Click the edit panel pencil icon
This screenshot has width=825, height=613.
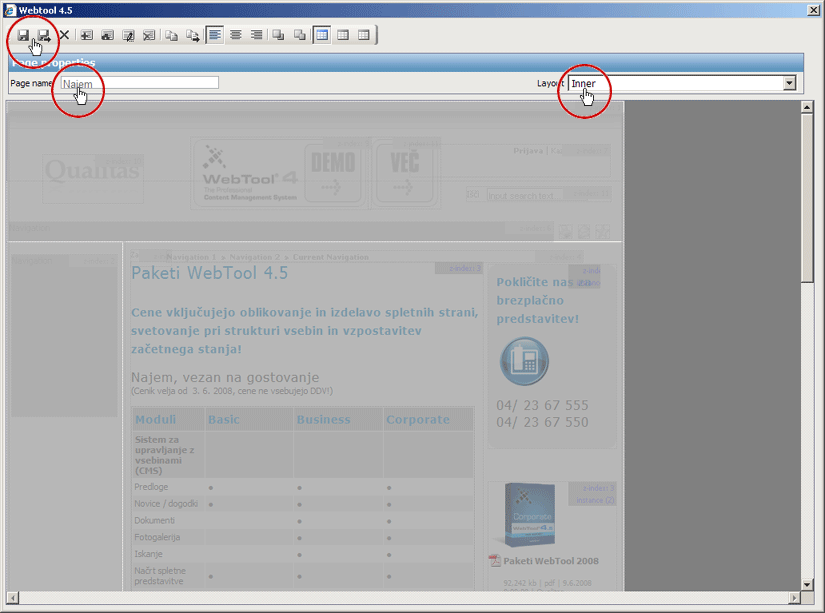coord(128,35)
